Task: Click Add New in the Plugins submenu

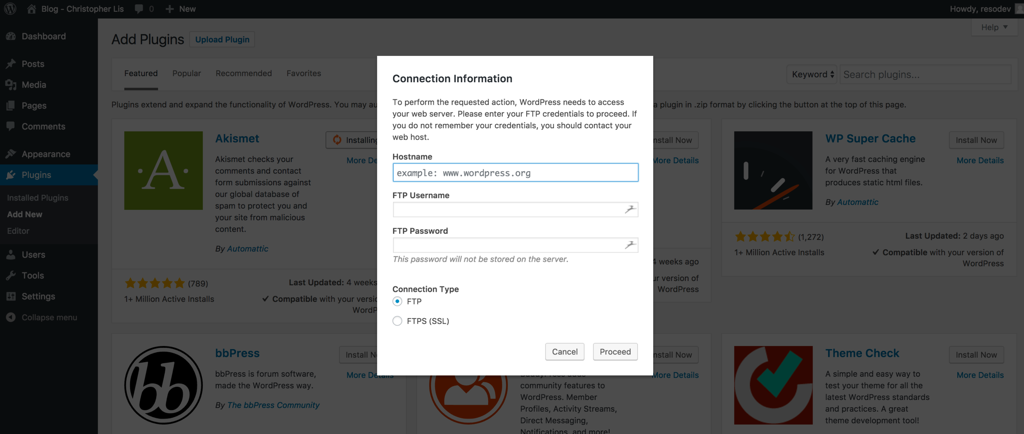Action: coord(25,214)
